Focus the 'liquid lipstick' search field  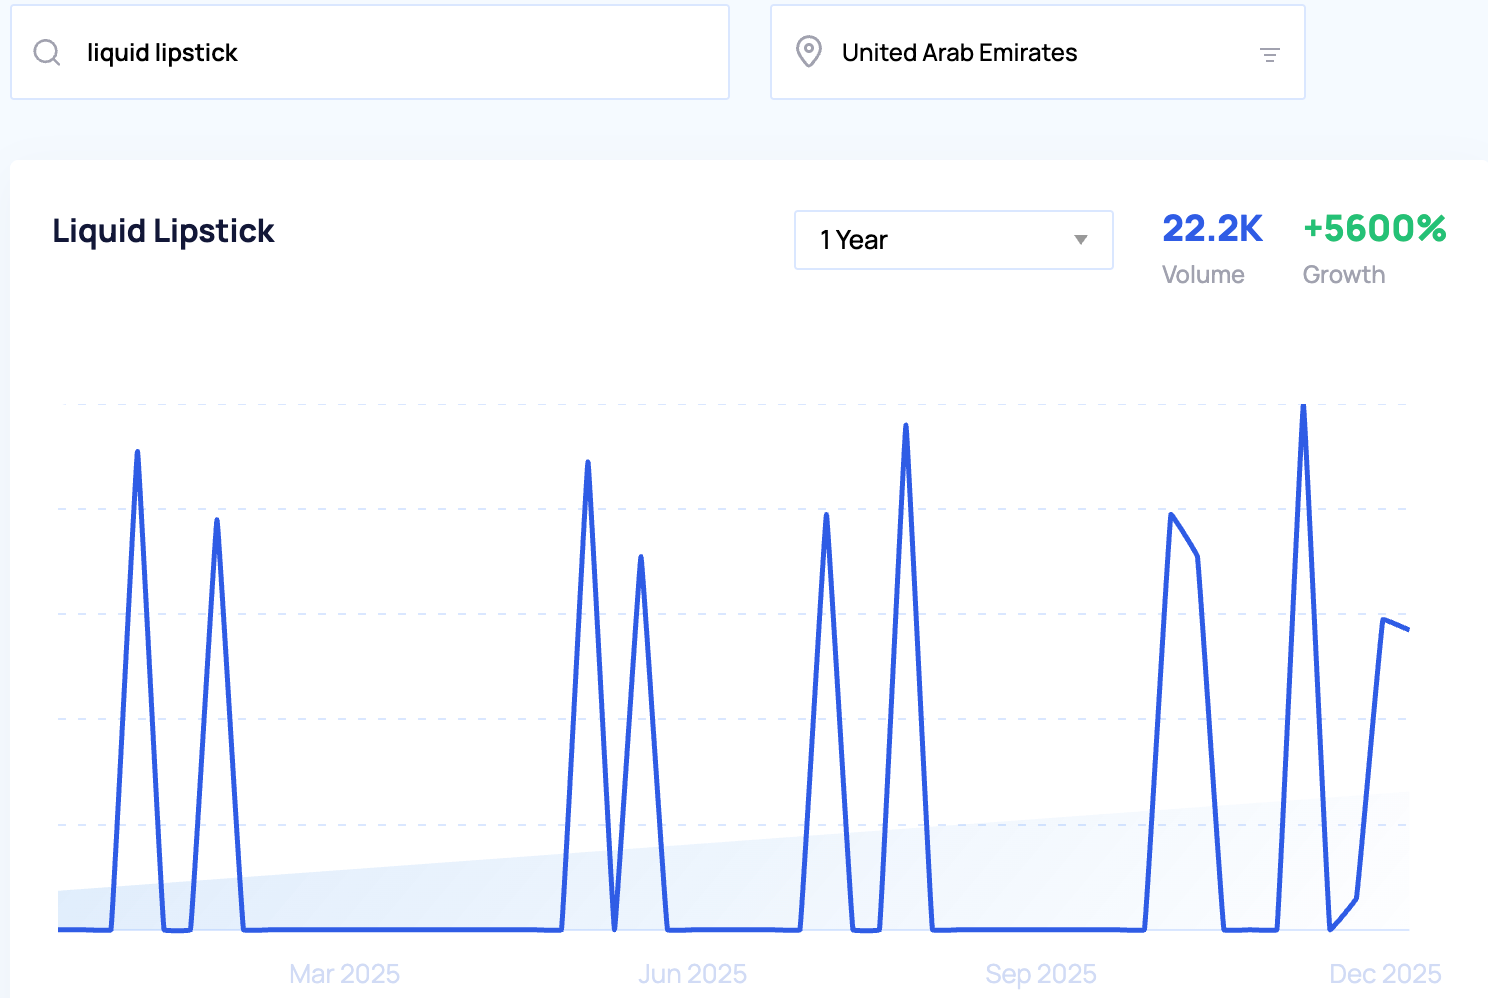pyautogui.click(x=400, y=52)
